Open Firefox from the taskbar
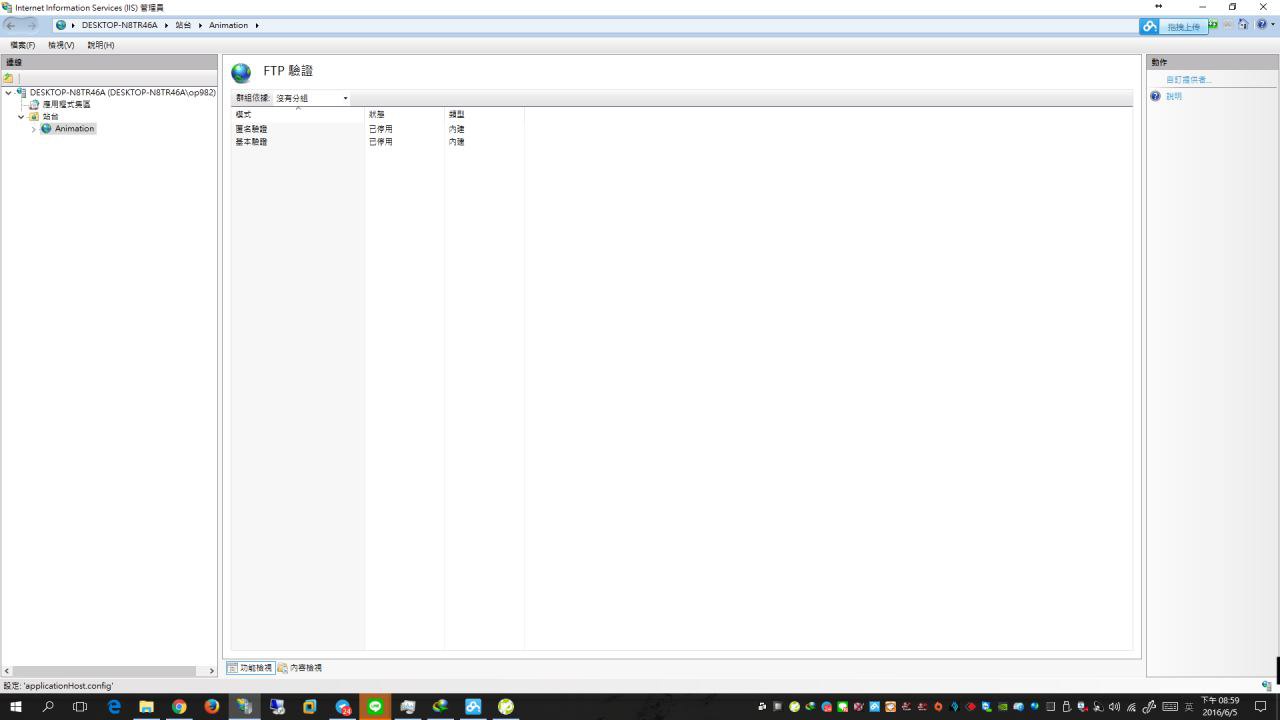This screenshot has width=1280, height=720. tap(212, 707)
